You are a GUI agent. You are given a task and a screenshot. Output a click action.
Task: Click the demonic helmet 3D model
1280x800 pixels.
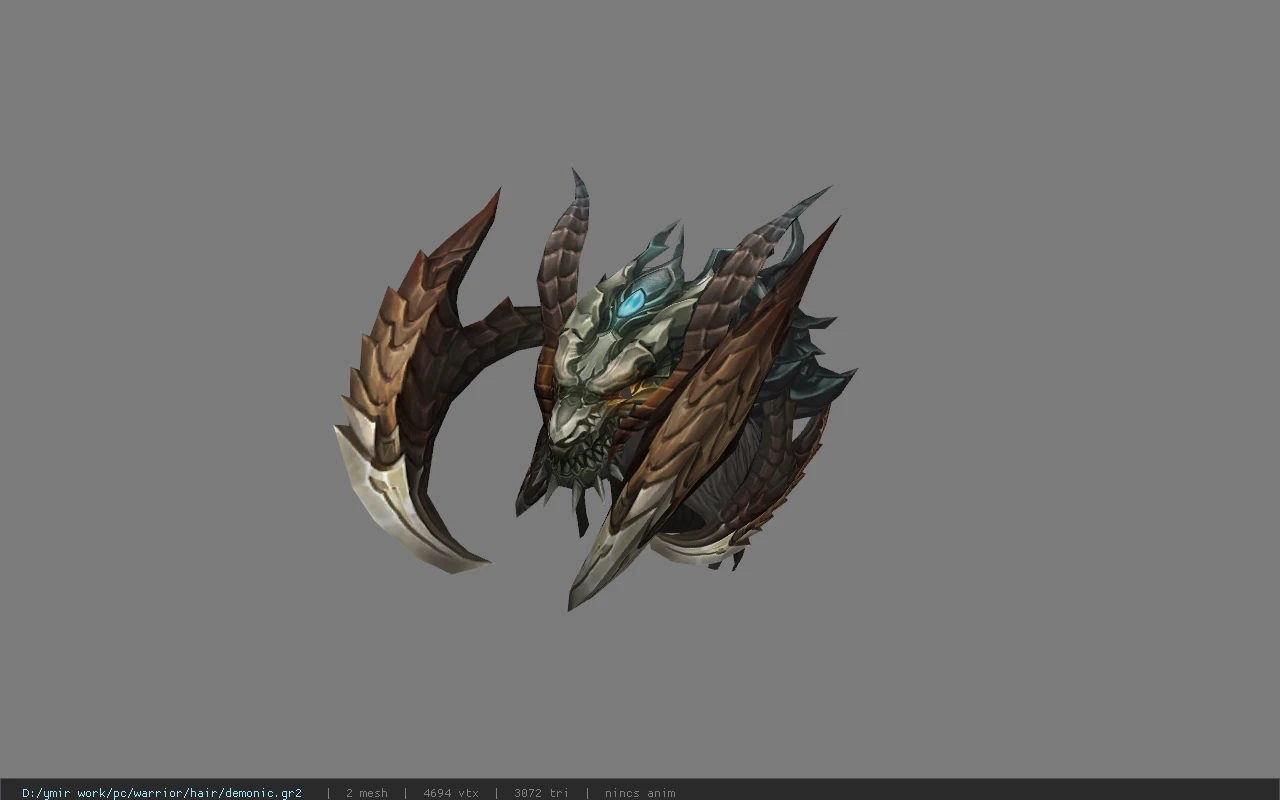595,390
